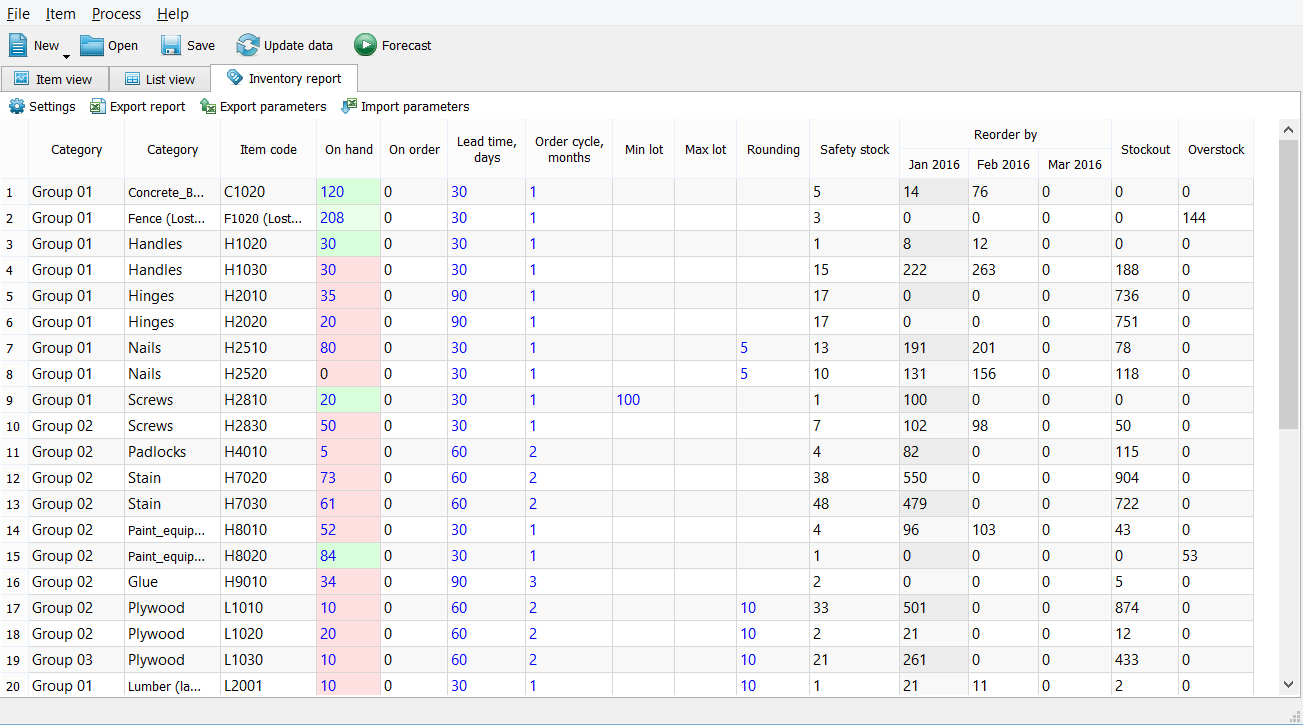Select the Min lot cell for H2810
The width and height of the screenshot is (1307, 726).
(x=643, y=400)
